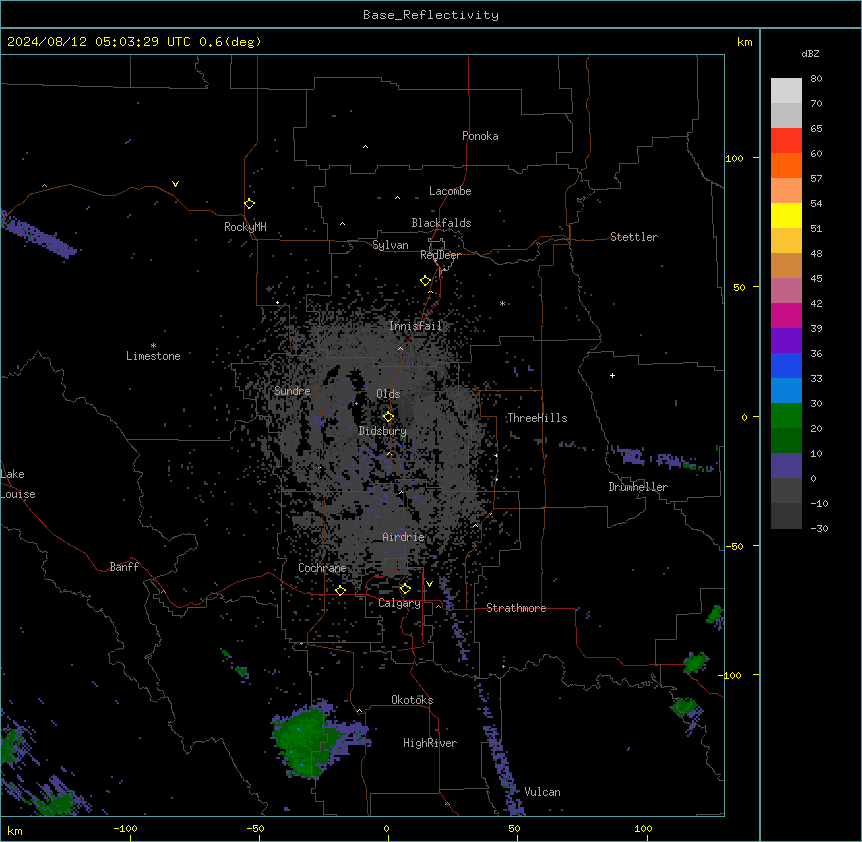Select the lightest gray swatch under 80 dBZ
862x842 pixels.
(786, 91)
